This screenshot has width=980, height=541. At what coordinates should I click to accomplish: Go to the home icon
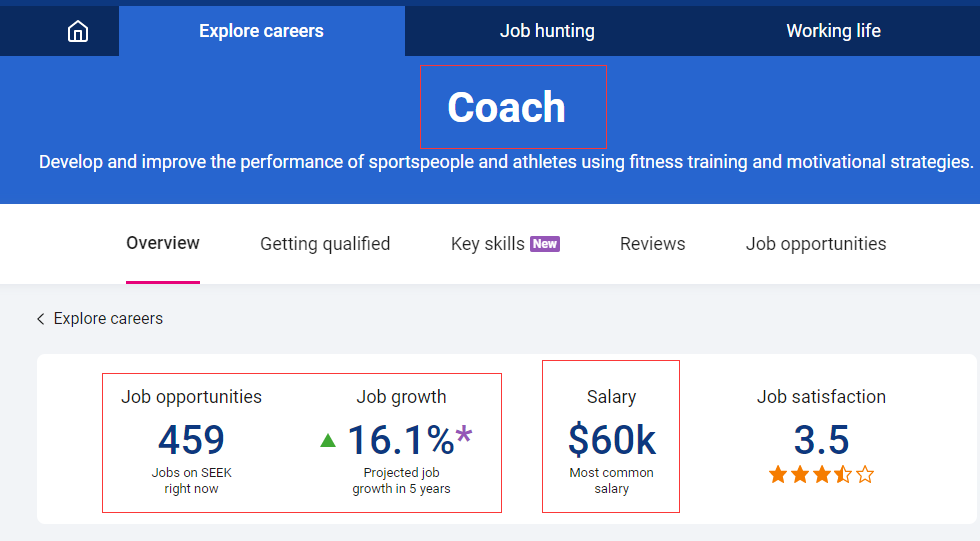(x=77, y=32)
